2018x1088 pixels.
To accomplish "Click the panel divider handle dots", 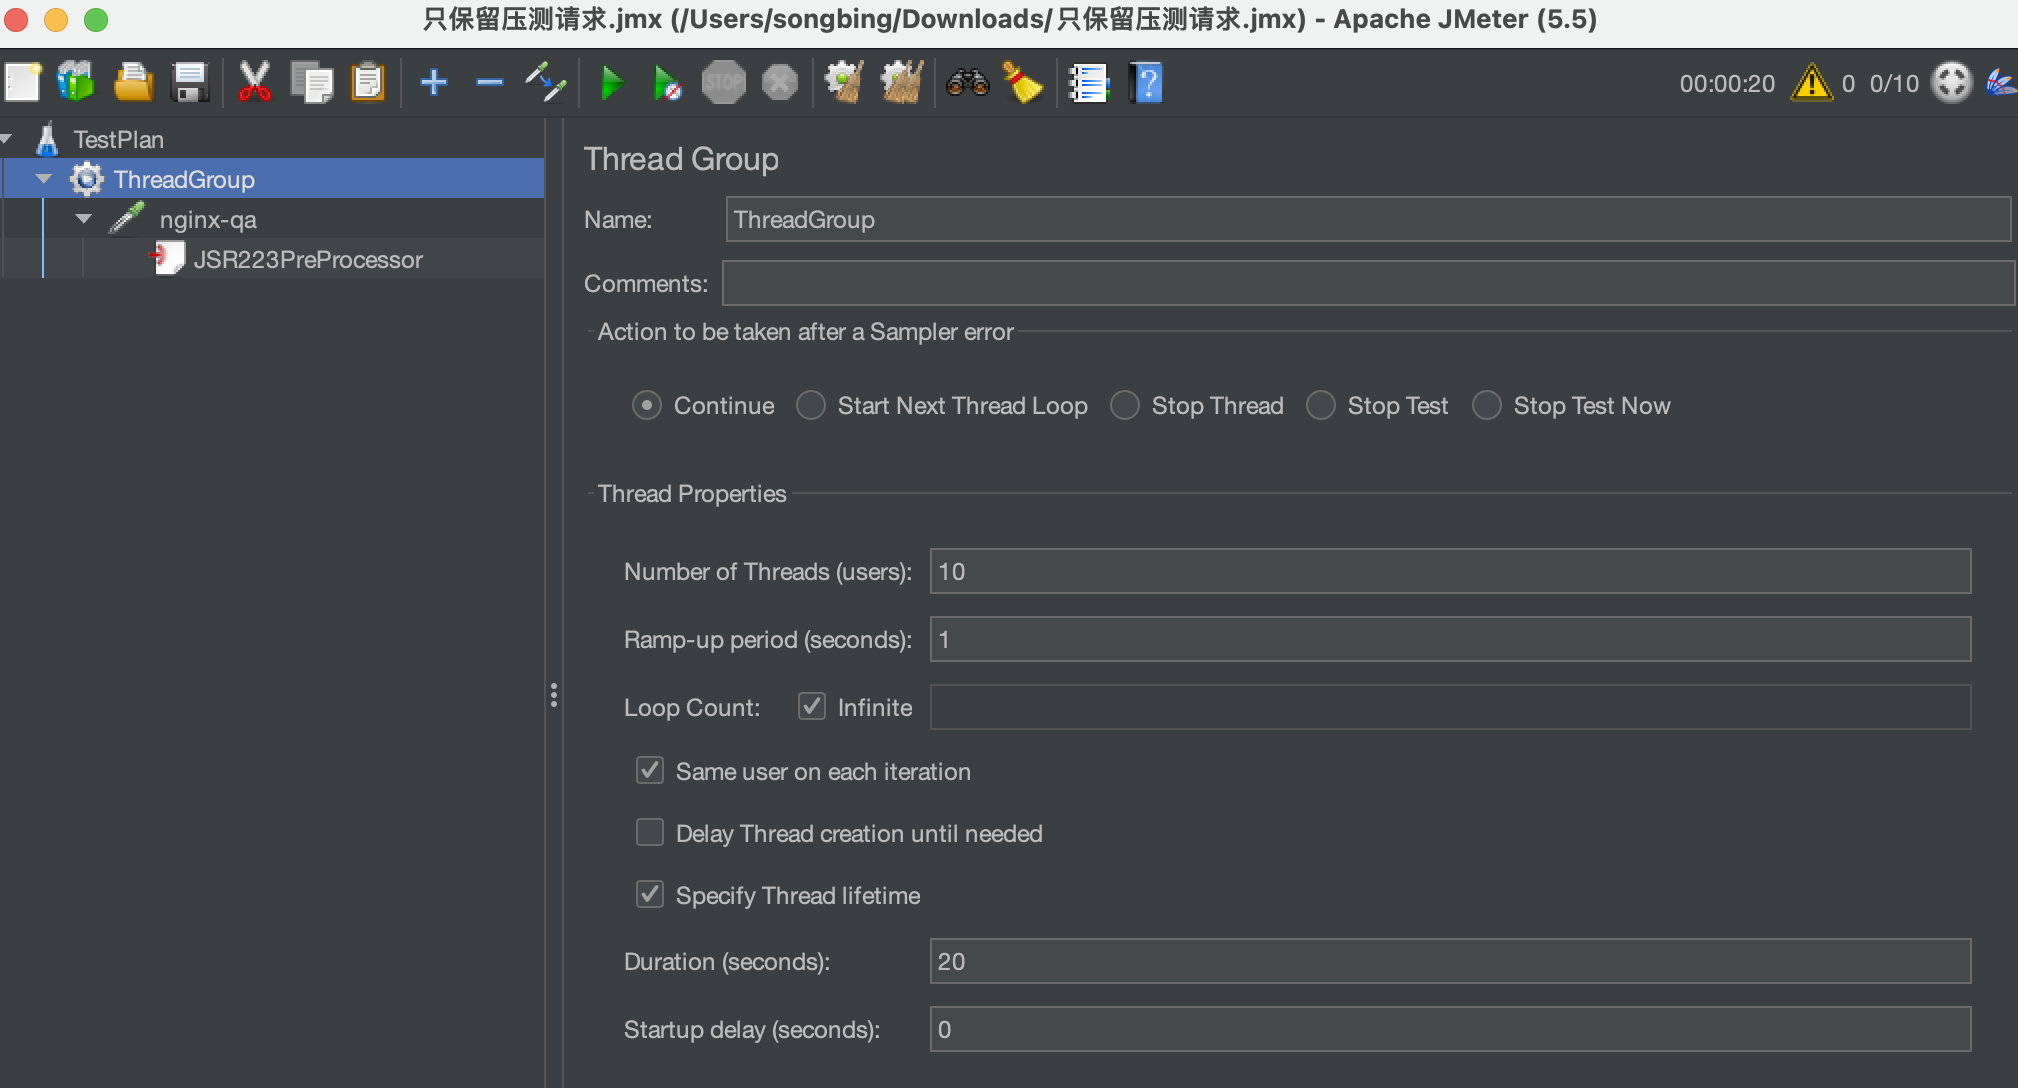I will tap(553, 695).
